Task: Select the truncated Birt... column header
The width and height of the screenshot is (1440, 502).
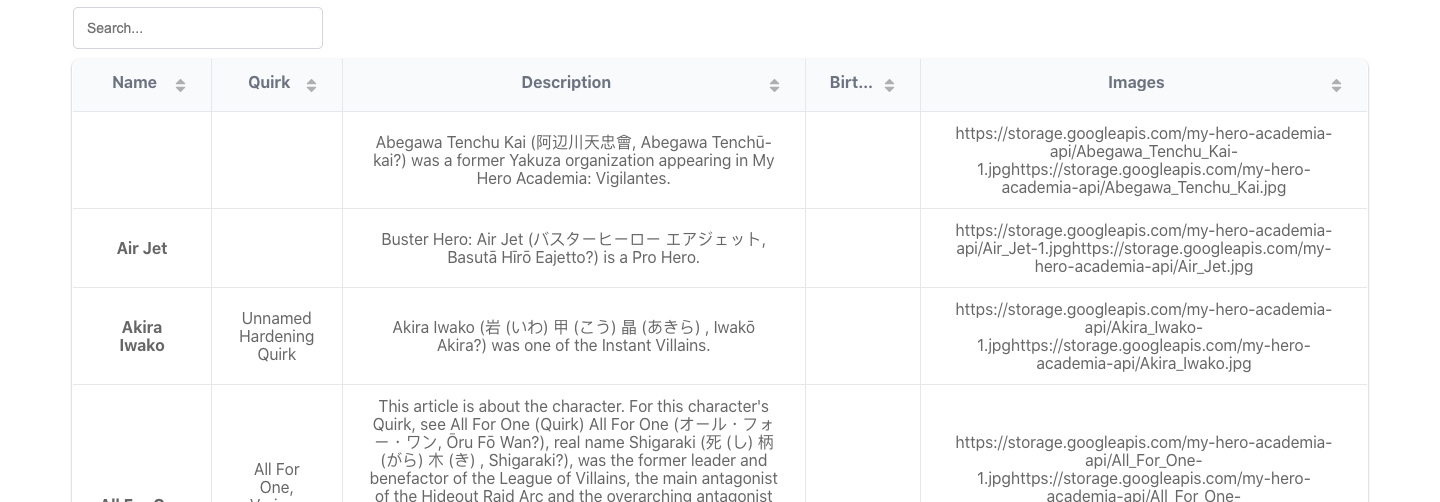Action: (x=851, y=83)
